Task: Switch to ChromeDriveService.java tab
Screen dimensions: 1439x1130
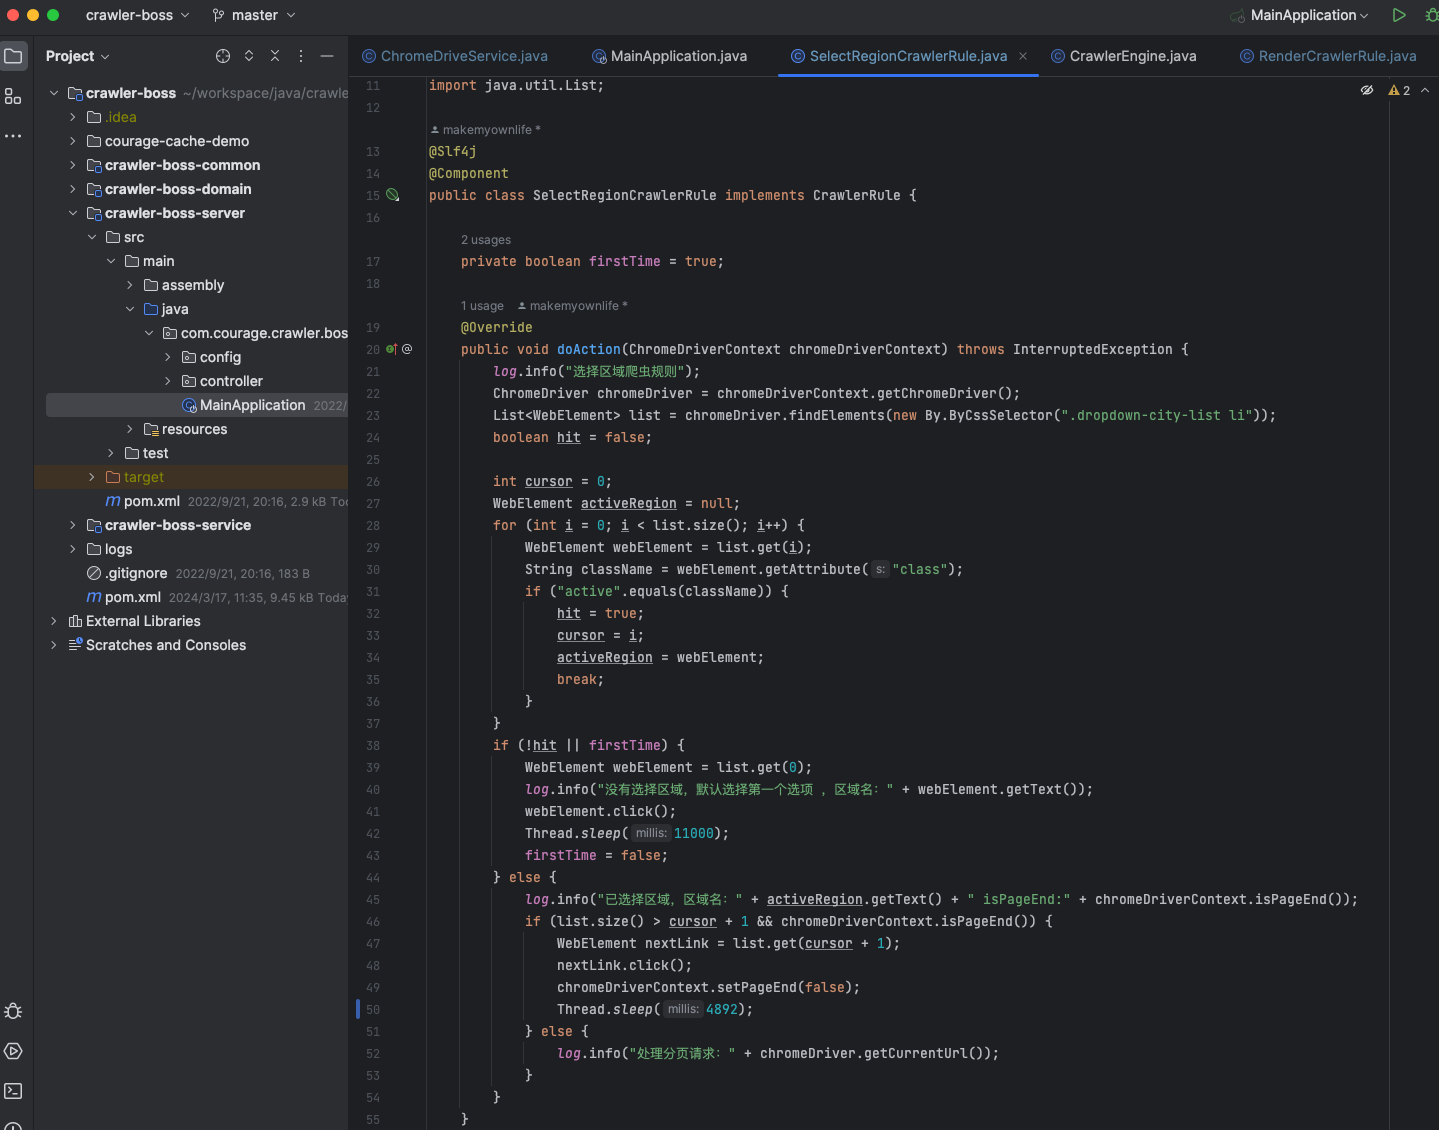Action: point(455,56)
